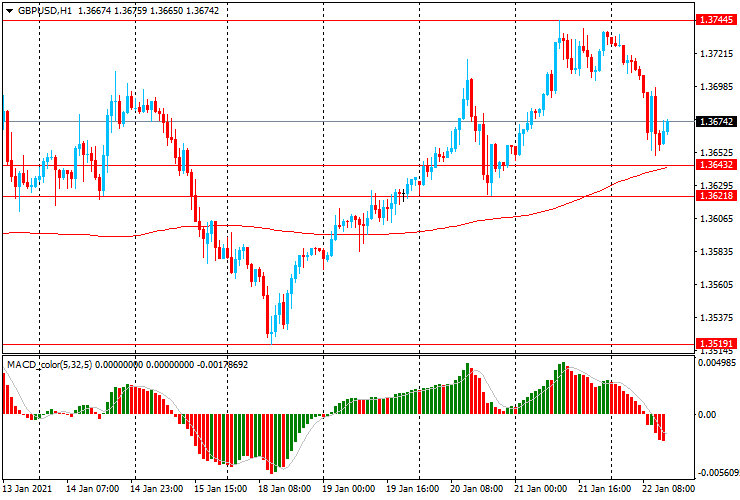
Task: Click the 1.35191 support price label
Action: tap(716, 344)
